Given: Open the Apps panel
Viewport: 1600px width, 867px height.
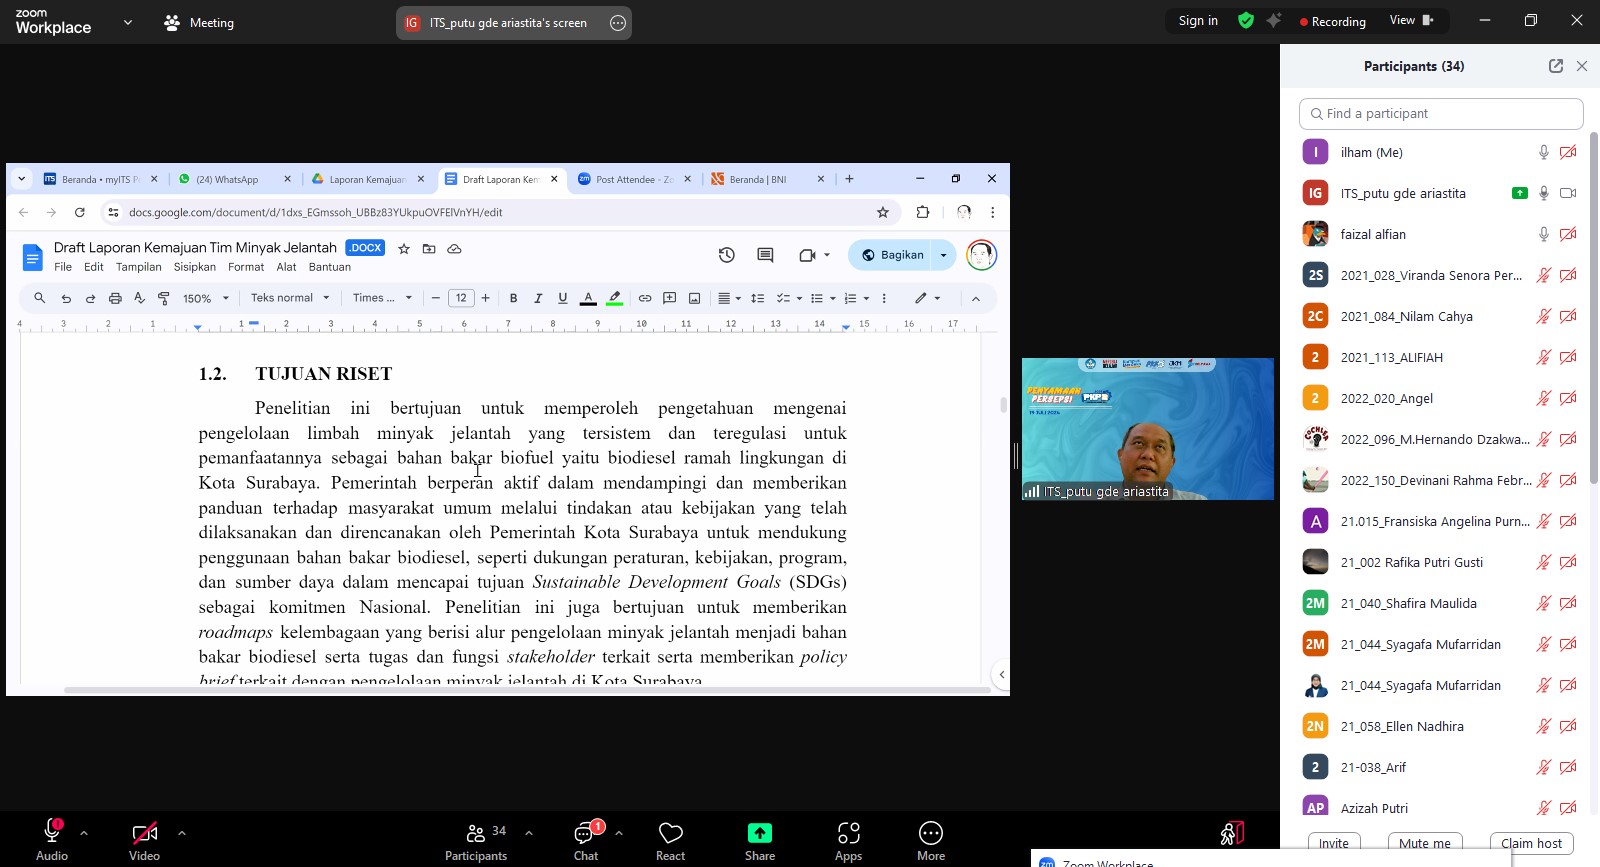Looking at the screenshot, I should (848, 840).
